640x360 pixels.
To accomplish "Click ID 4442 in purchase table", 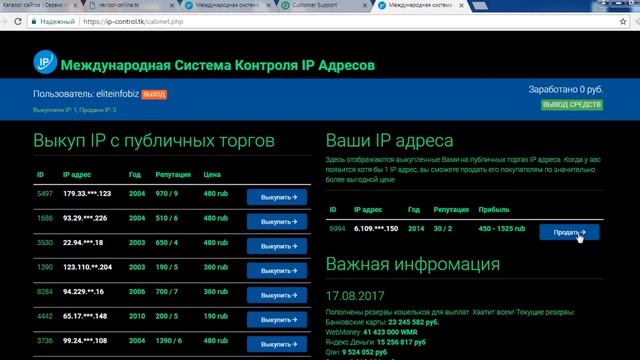I will (44, 316).
